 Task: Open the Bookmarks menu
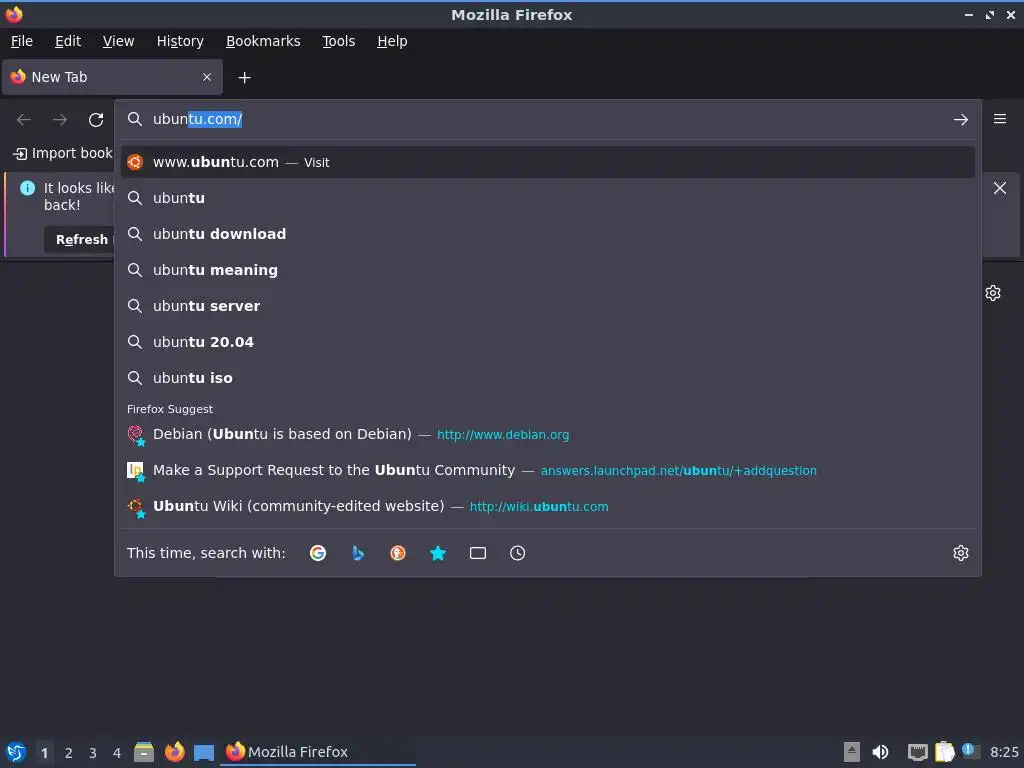pyautogui.click(x=263, y=41)
